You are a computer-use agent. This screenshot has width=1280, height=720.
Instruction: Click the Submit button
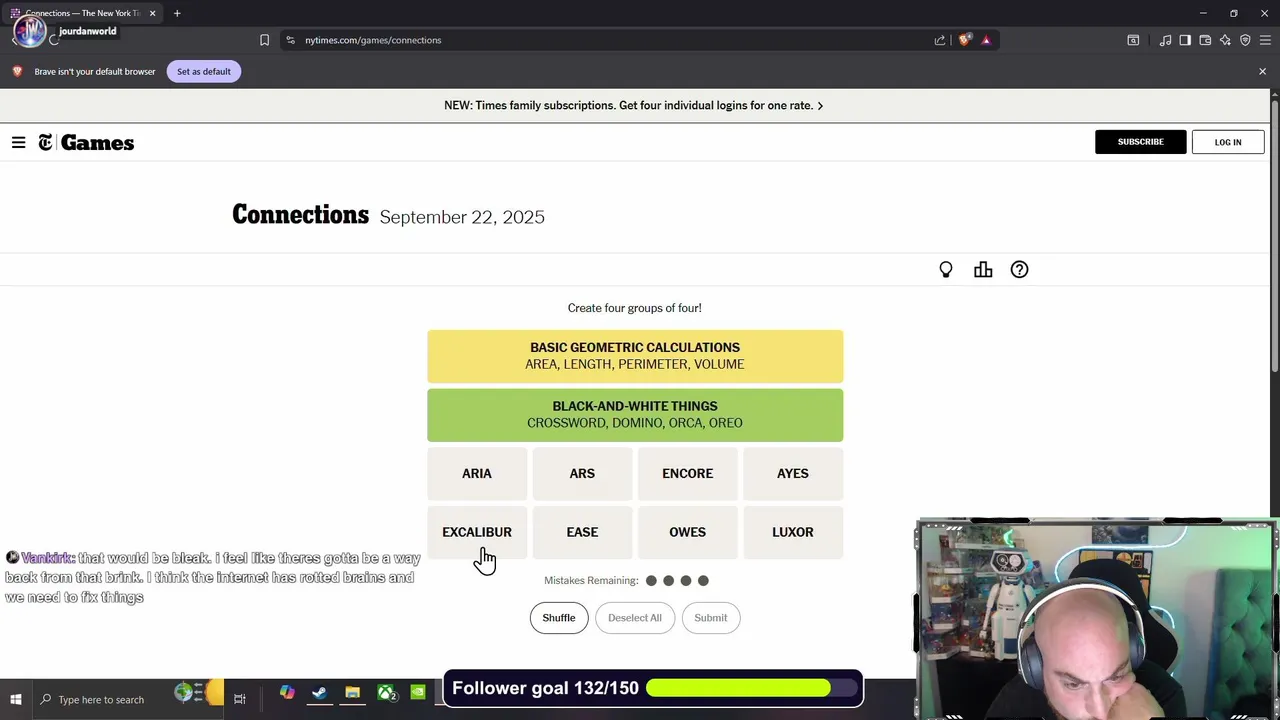[711, 618]
